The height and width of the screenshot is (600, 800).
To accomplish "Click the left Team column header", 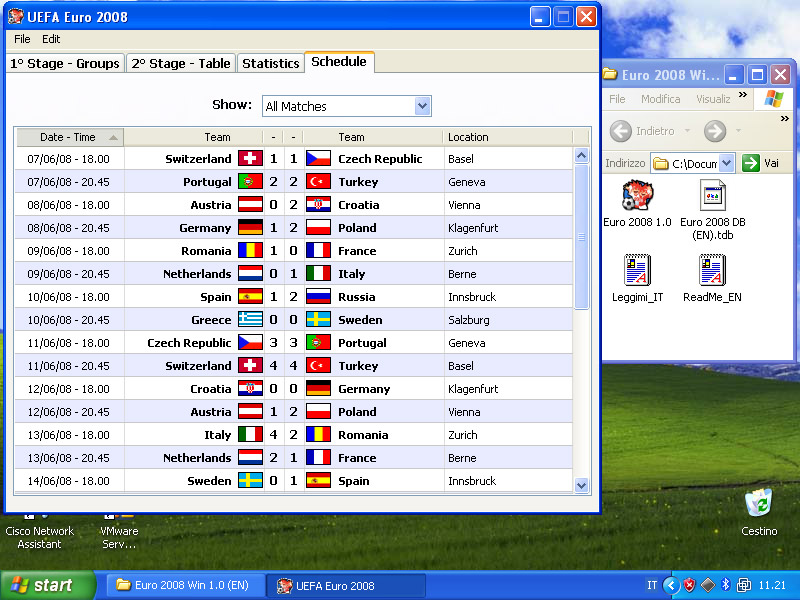I will (193, 137).
